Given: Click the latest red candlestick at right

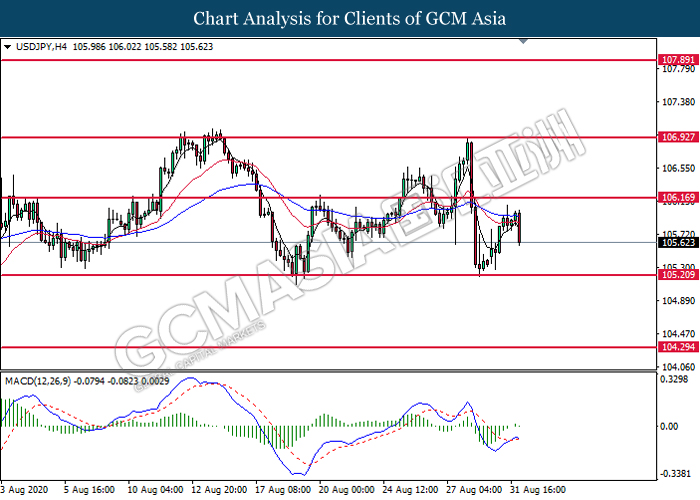Looking at the screenshot, I should point(519,228).
